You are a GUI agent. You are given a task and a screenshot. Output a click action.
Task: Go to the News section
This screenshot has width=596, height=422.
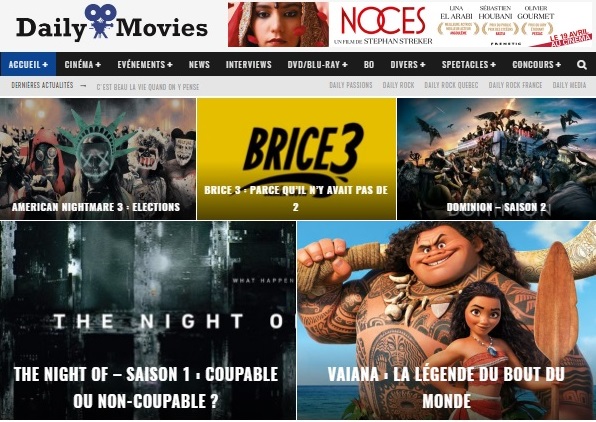[199, 65]
